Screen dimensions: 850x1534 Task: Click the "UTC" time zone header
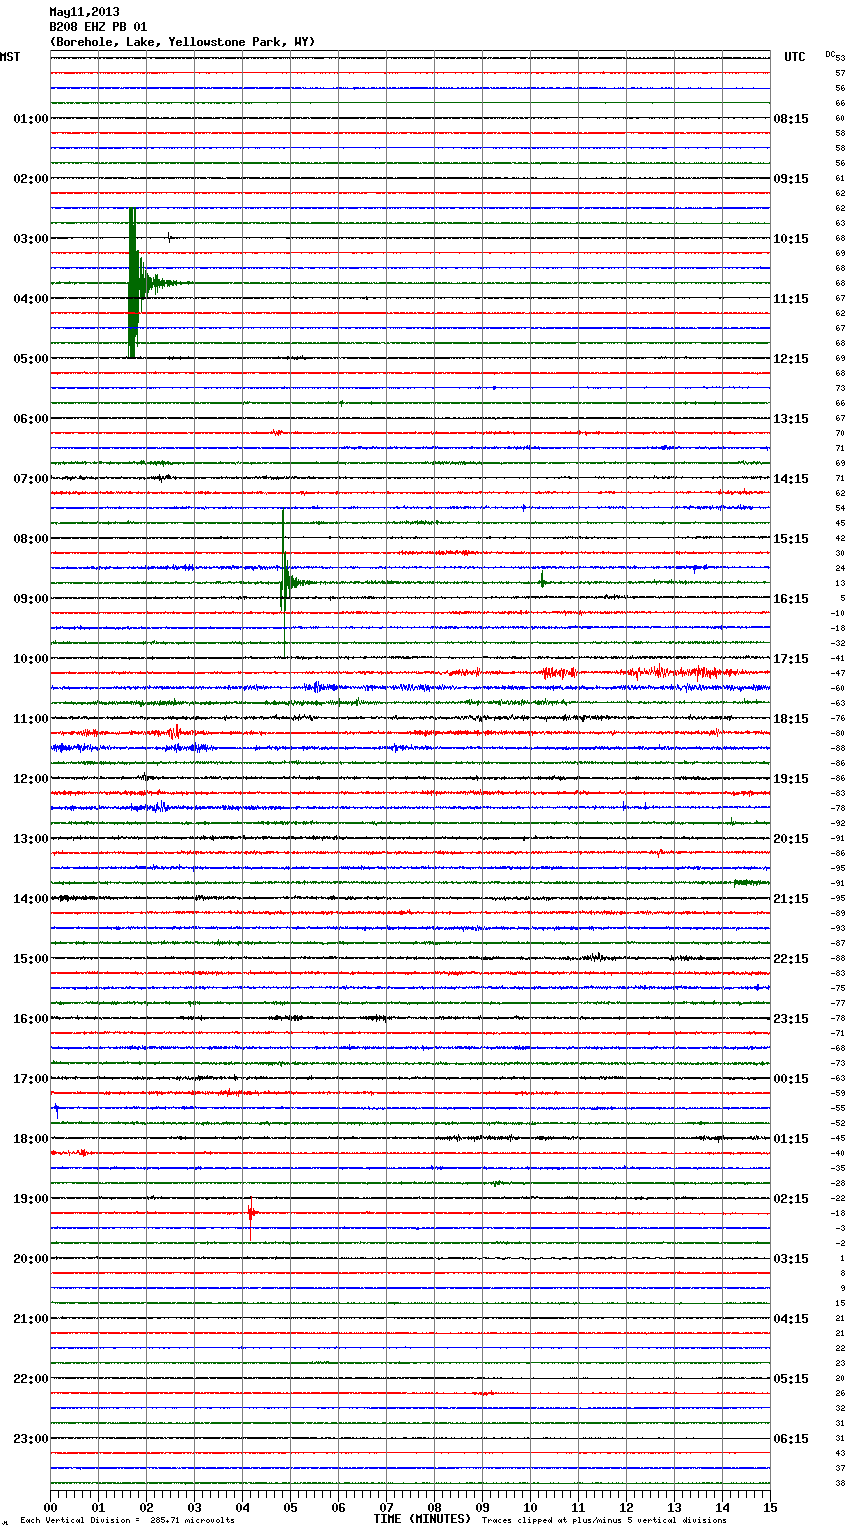[795, 57]
